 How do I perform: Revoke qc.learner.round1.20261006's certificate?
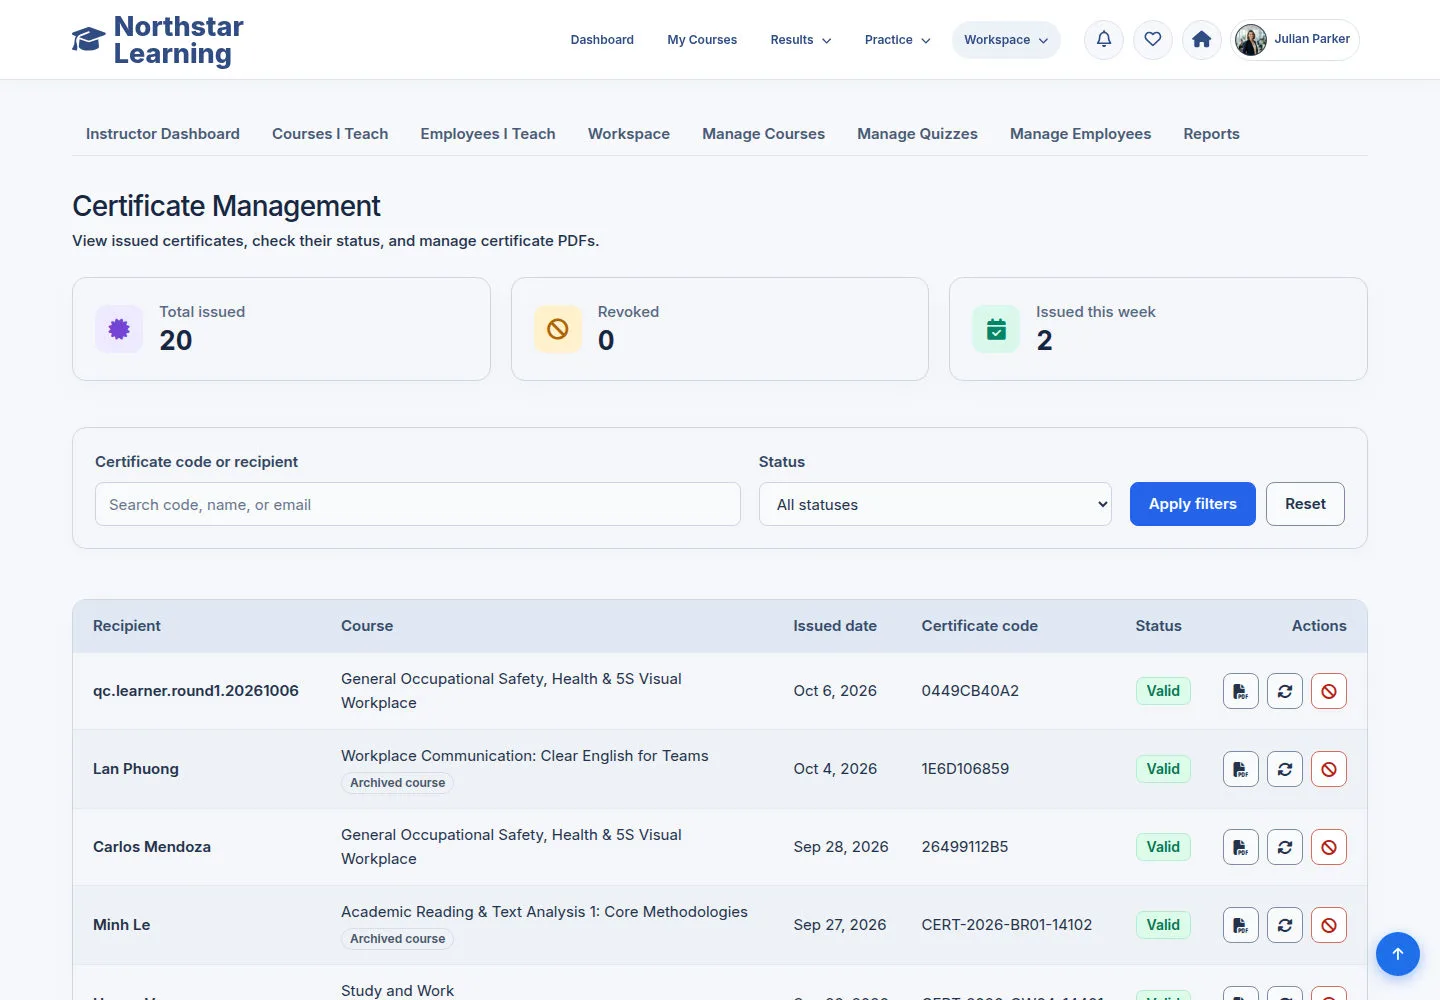(x=1329, y=691)
